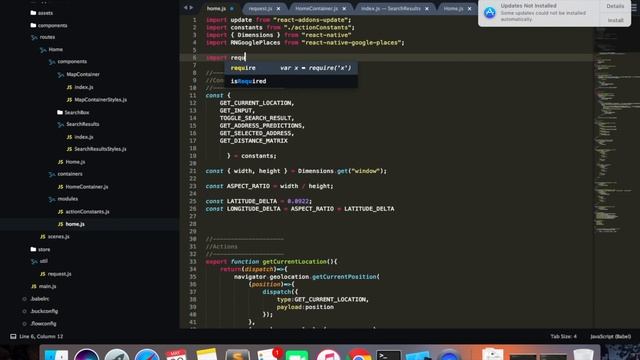Open the .babelrc file
This screenshot has height=360, width=640.
pos(36,299)
